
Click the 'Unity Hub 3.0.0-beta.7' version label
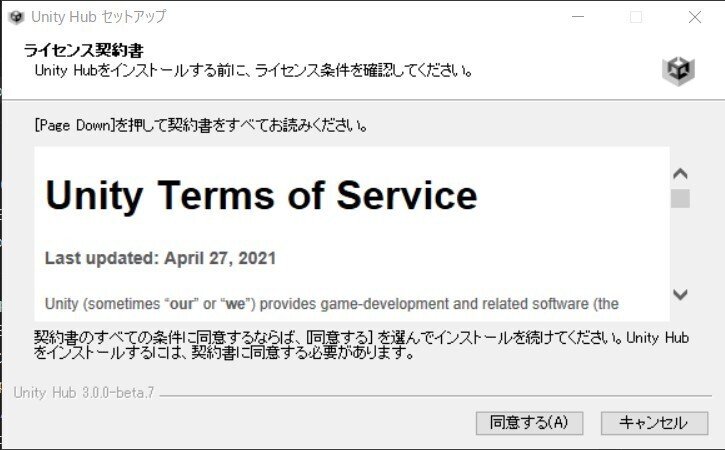[84, 393]
